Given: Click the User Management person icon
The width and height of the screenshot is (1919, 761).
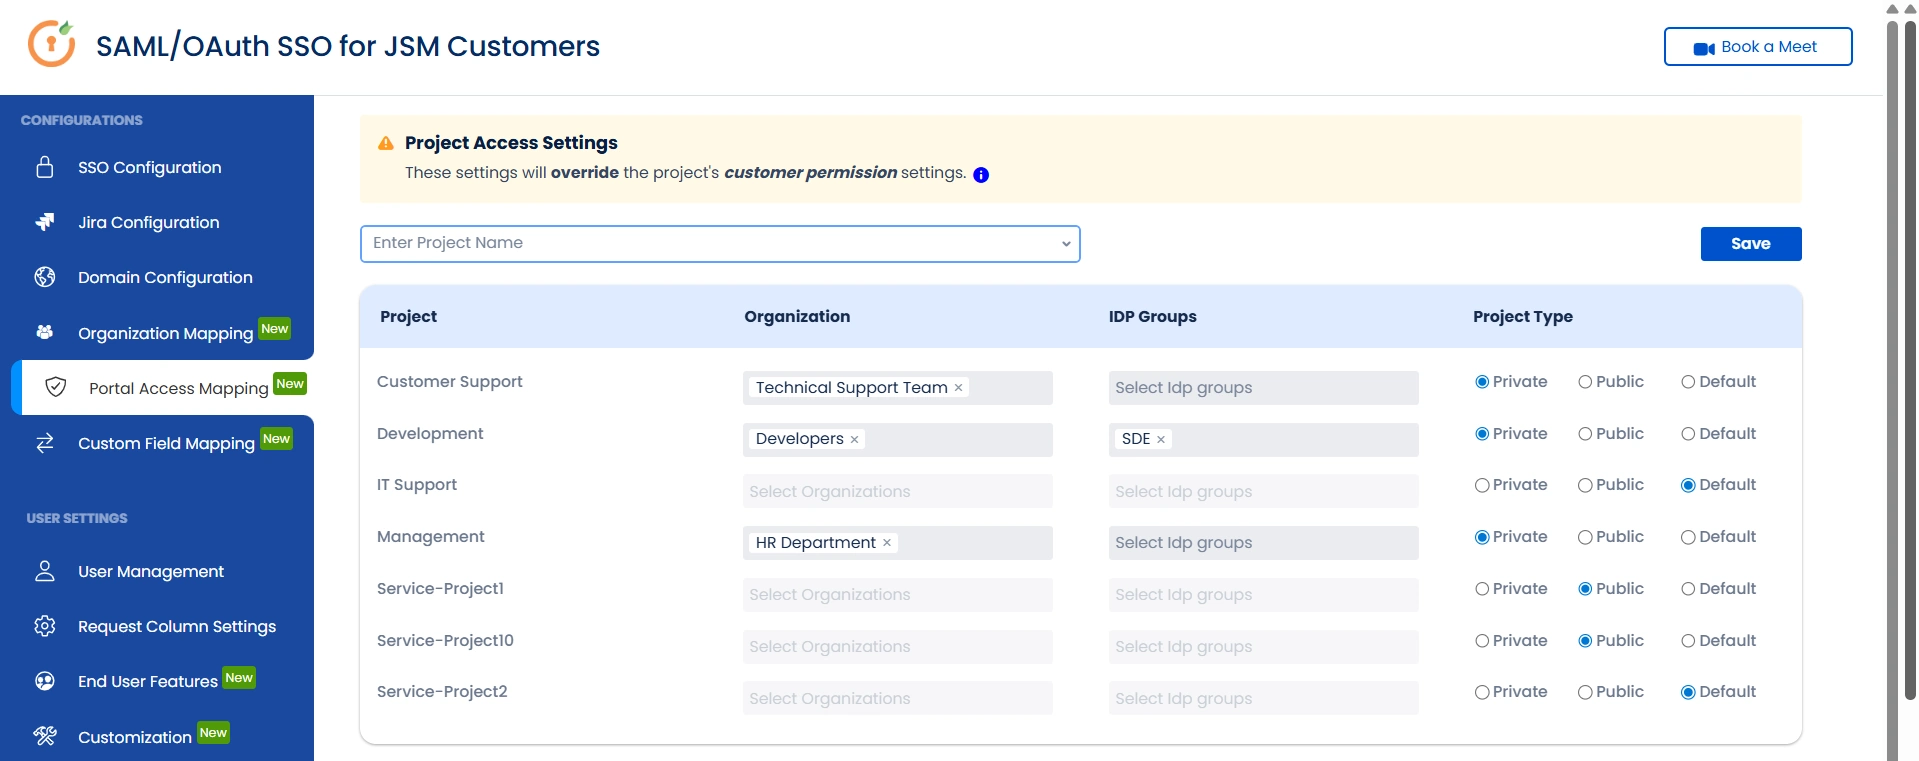Looking at the screenshot, I should [x=45, y=571].
